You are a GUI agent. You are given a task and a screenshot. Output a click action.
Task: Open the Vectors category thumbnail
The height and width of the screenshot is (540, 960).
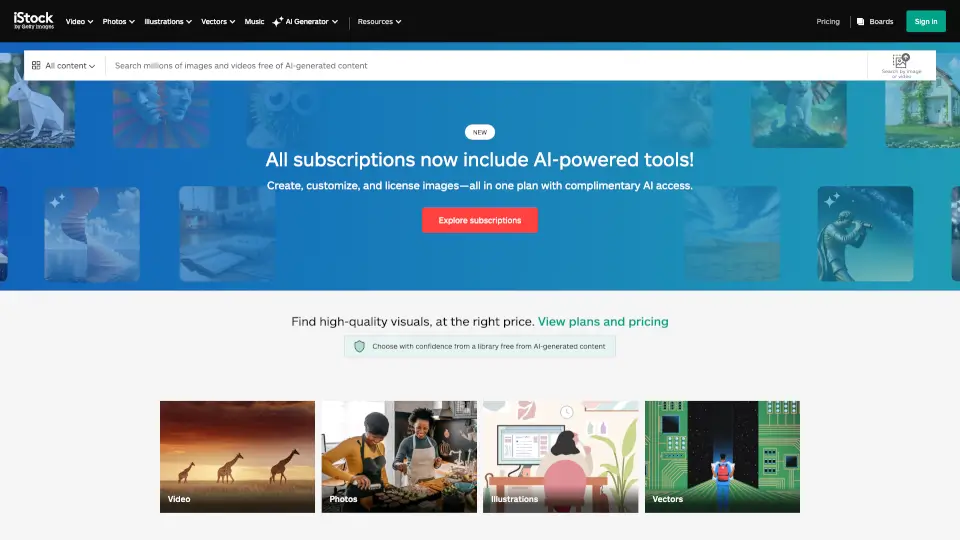(722, 457)
